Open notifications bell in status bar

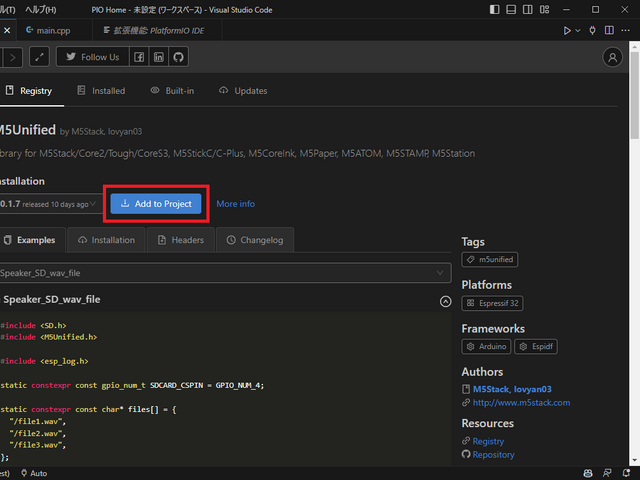(626, 473)
